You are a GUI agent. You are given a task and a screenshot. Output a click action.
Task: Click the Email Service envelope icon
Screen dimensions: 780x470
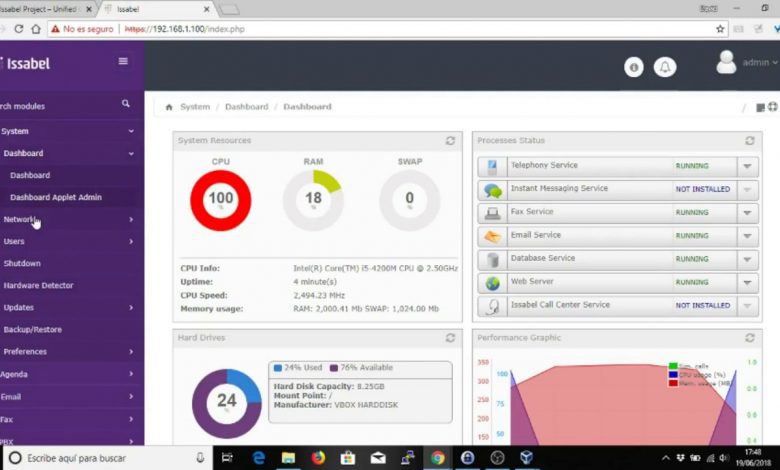[x=492, y=237]
